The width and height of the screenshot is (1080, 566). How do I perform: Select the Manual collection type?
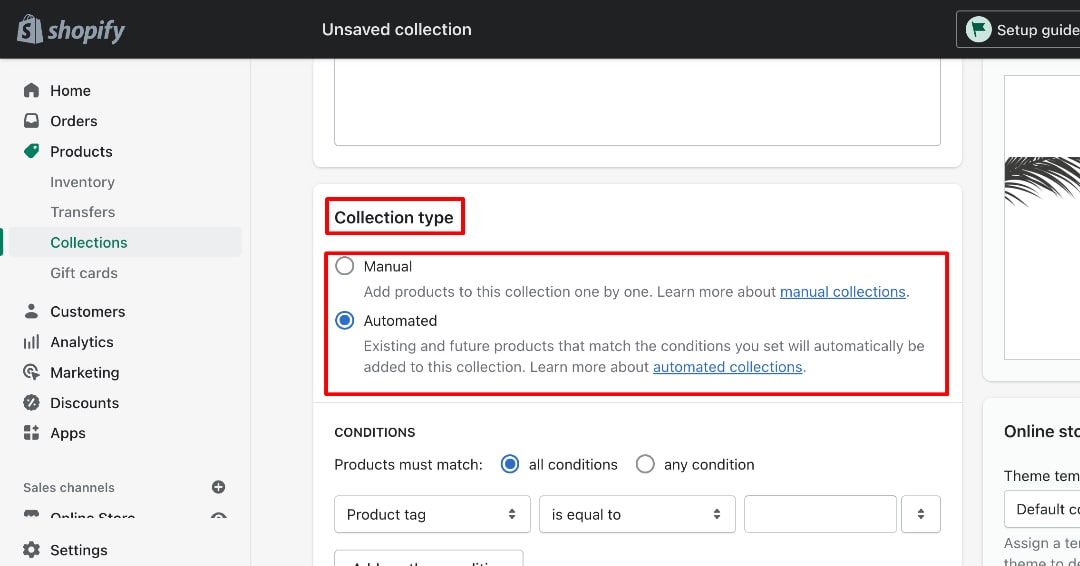point(344,266)
